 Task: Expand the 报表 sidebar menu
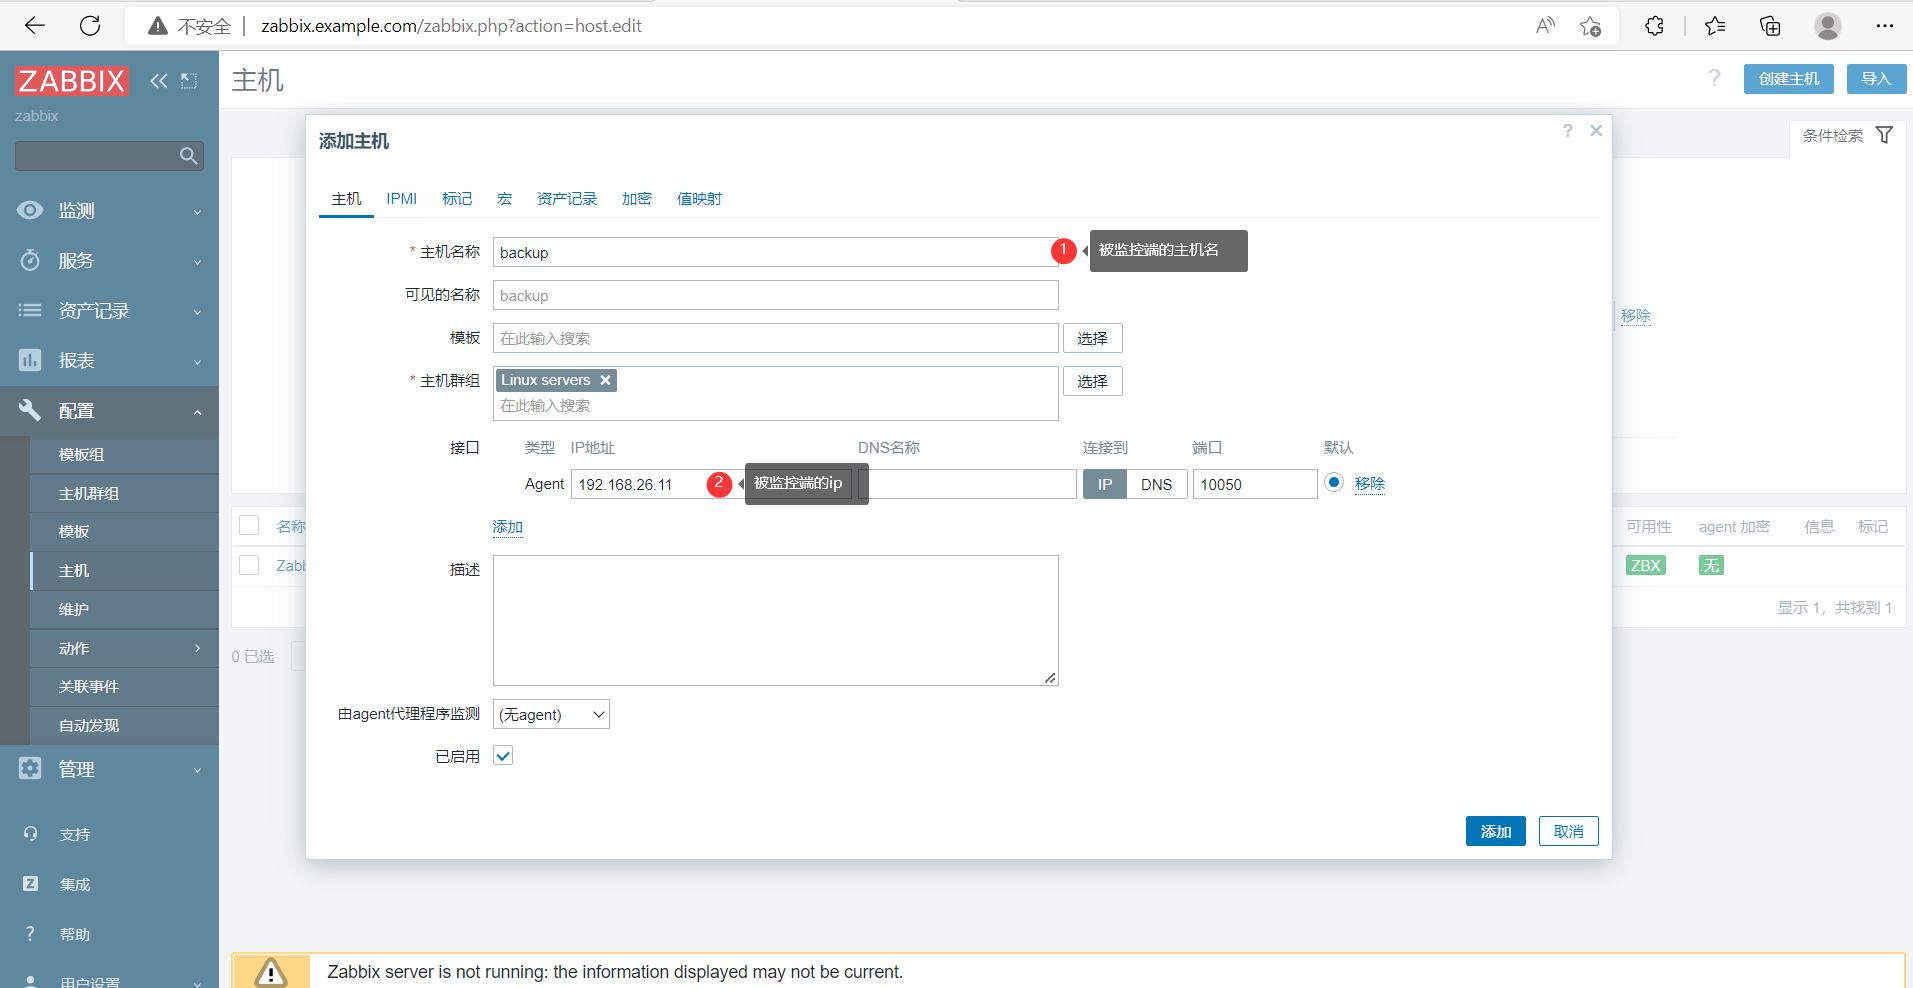click(x=110, y=361)
